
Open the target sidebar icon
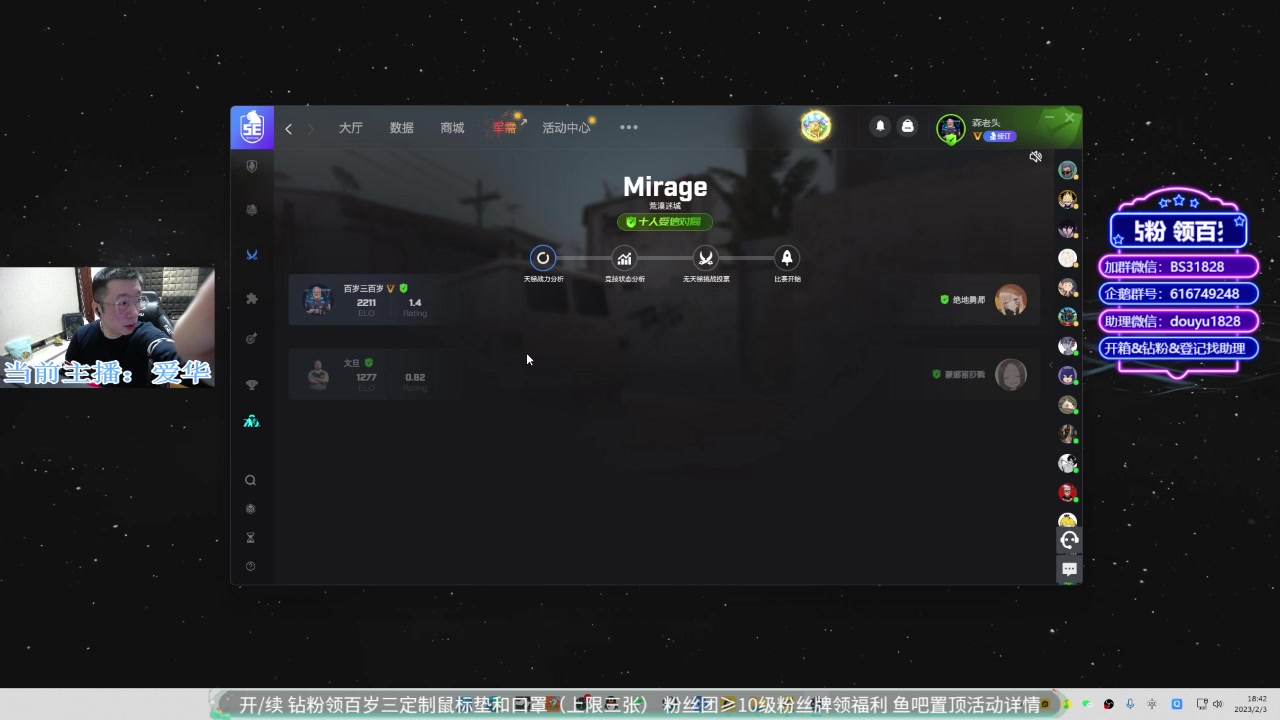click(x=251, y=339)
